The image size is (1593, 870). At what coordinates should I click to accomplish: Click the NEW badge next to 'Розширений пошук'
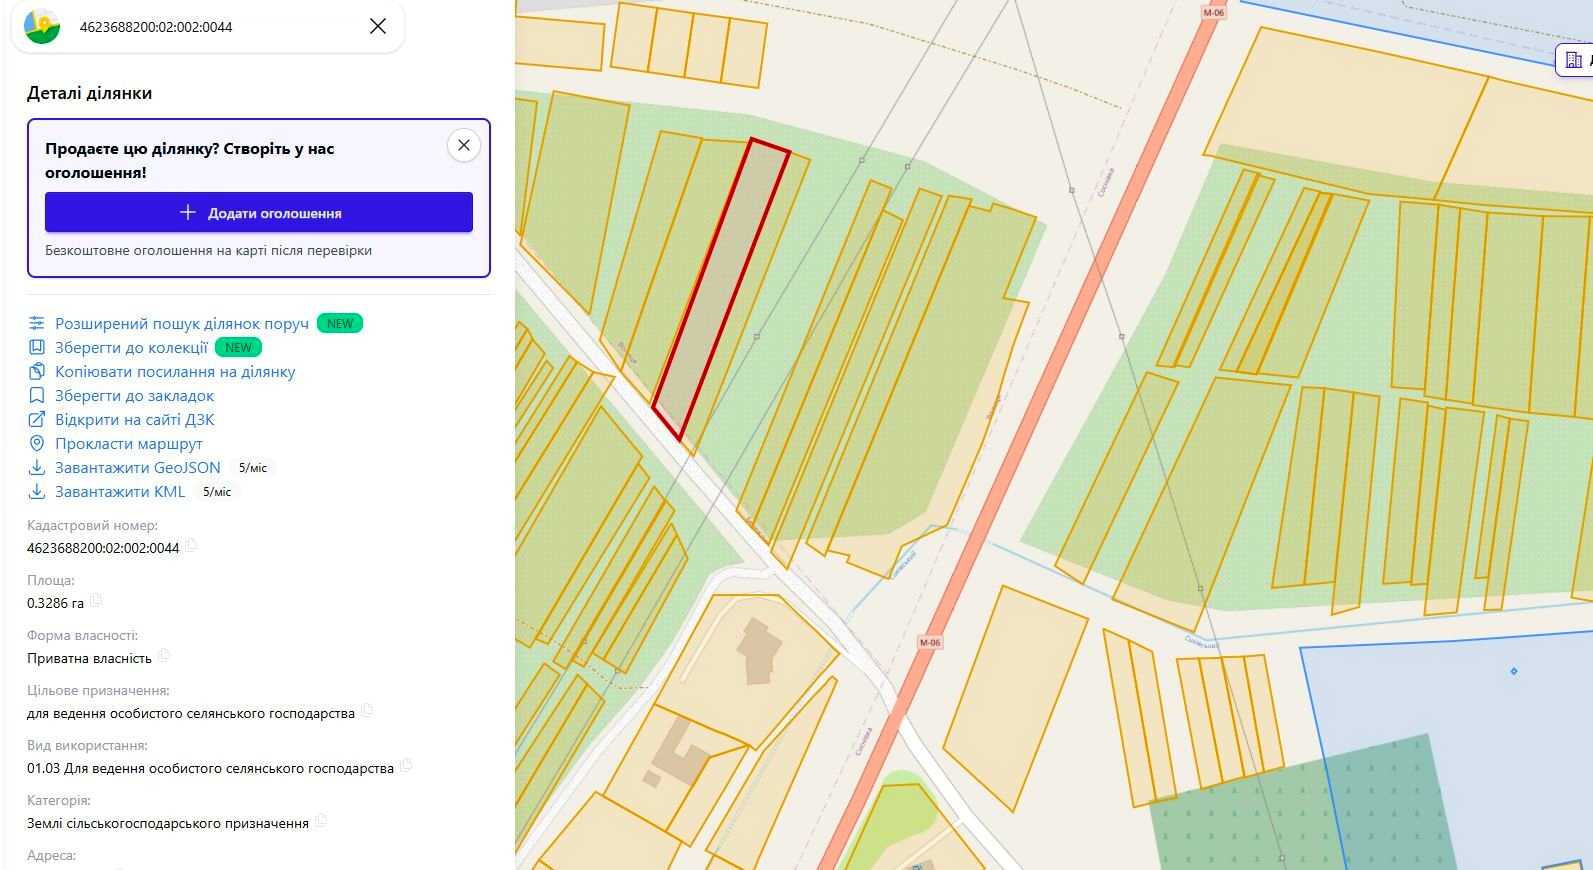(x=340, y=323)
